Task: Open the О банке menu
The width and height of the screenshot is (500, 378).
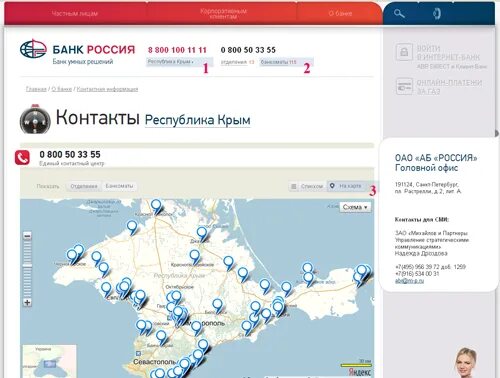Action: 340,14
